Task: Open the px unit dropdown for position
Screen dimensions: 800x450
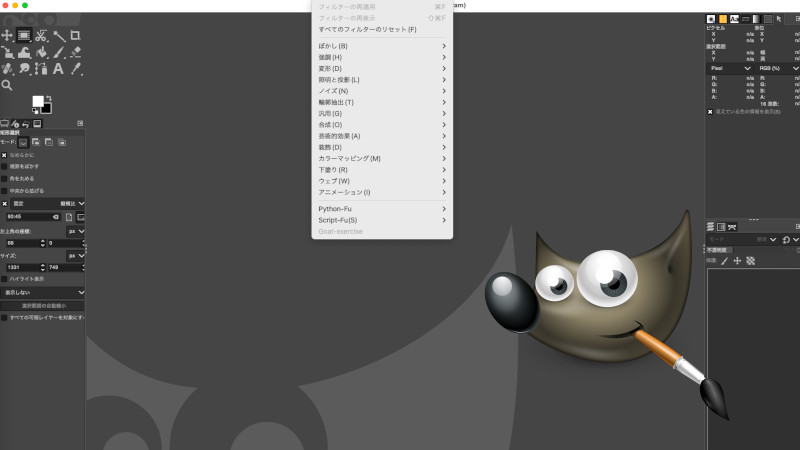Action: pos(76,231)
